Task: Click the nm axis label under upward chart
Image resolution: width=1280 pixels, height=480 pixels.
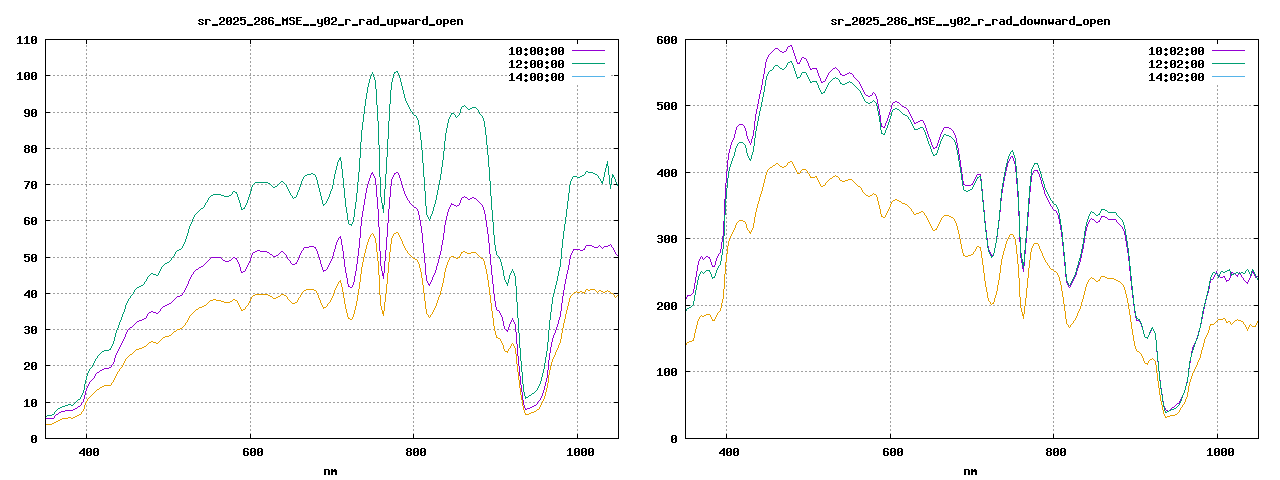Action: pyautogui.click(x=330, y=470)
